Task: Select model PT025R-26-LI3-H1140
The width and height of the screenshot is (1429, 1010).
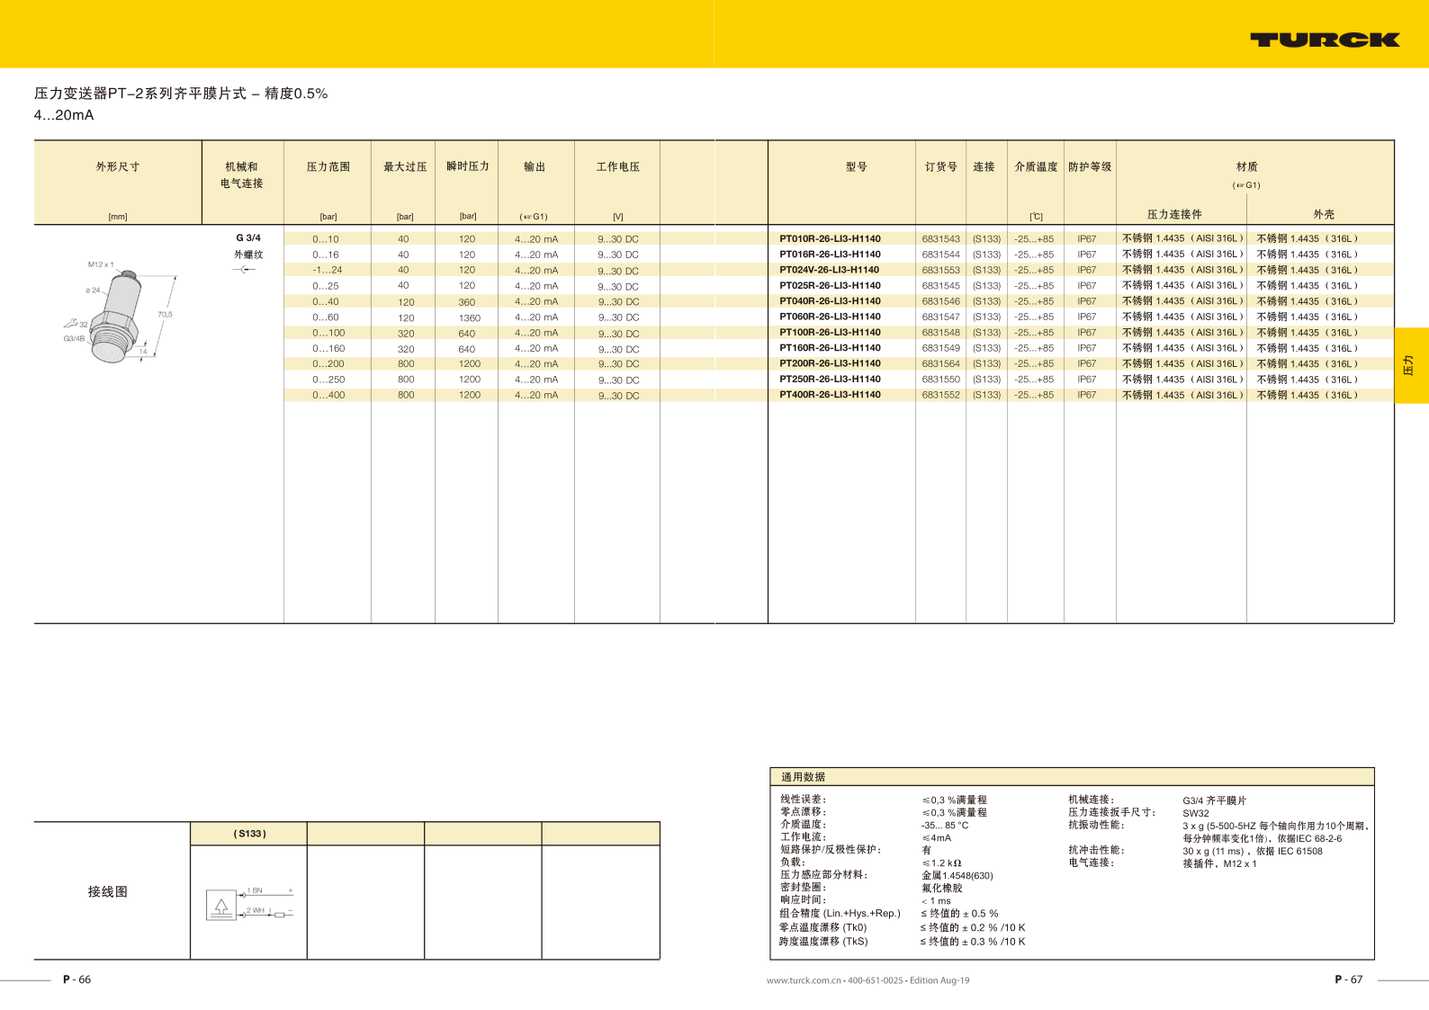Action: [x=830, y=286]
